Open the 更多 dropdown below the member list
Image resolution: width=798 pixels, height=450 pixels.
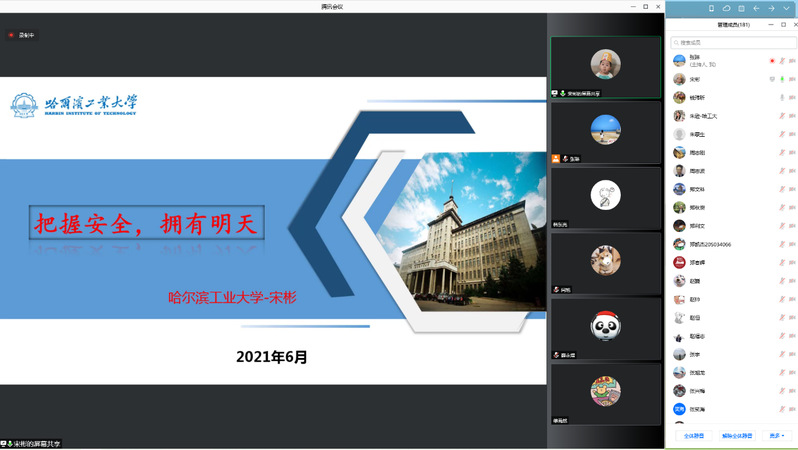(x=777, y=436)
